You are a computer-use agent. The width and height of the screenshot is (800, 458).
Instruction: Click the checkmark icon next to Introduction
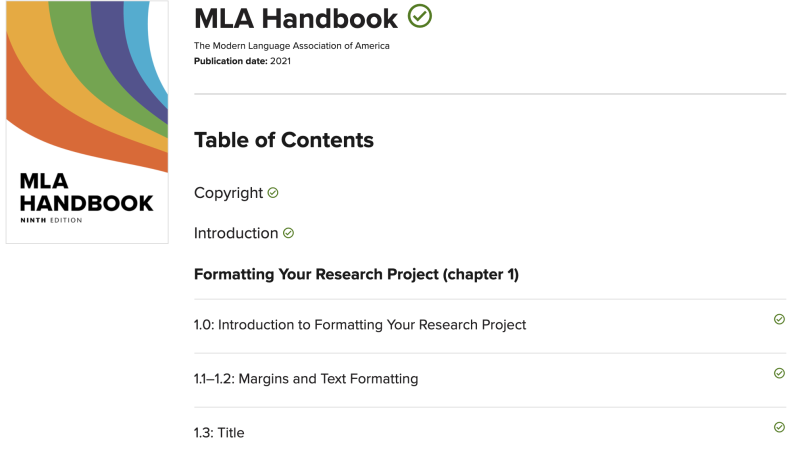point(289,233)
